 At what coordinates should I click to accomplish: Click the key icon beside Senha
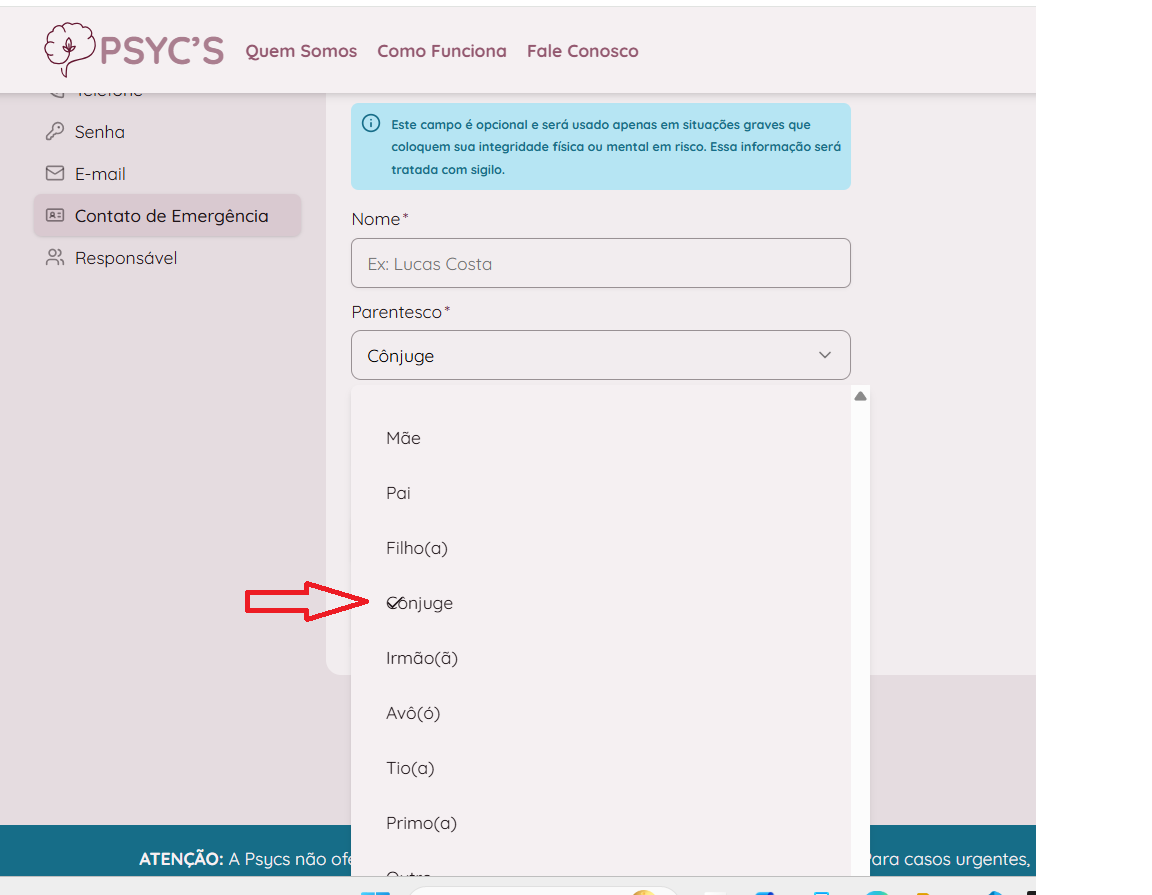coord(55,132)
